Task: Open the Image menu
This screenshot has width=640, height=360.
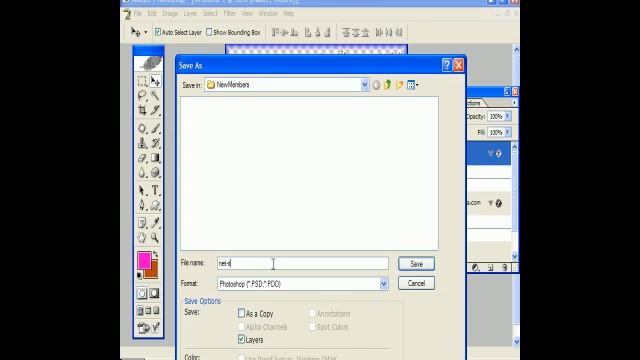Action: (x=170, y=13)
